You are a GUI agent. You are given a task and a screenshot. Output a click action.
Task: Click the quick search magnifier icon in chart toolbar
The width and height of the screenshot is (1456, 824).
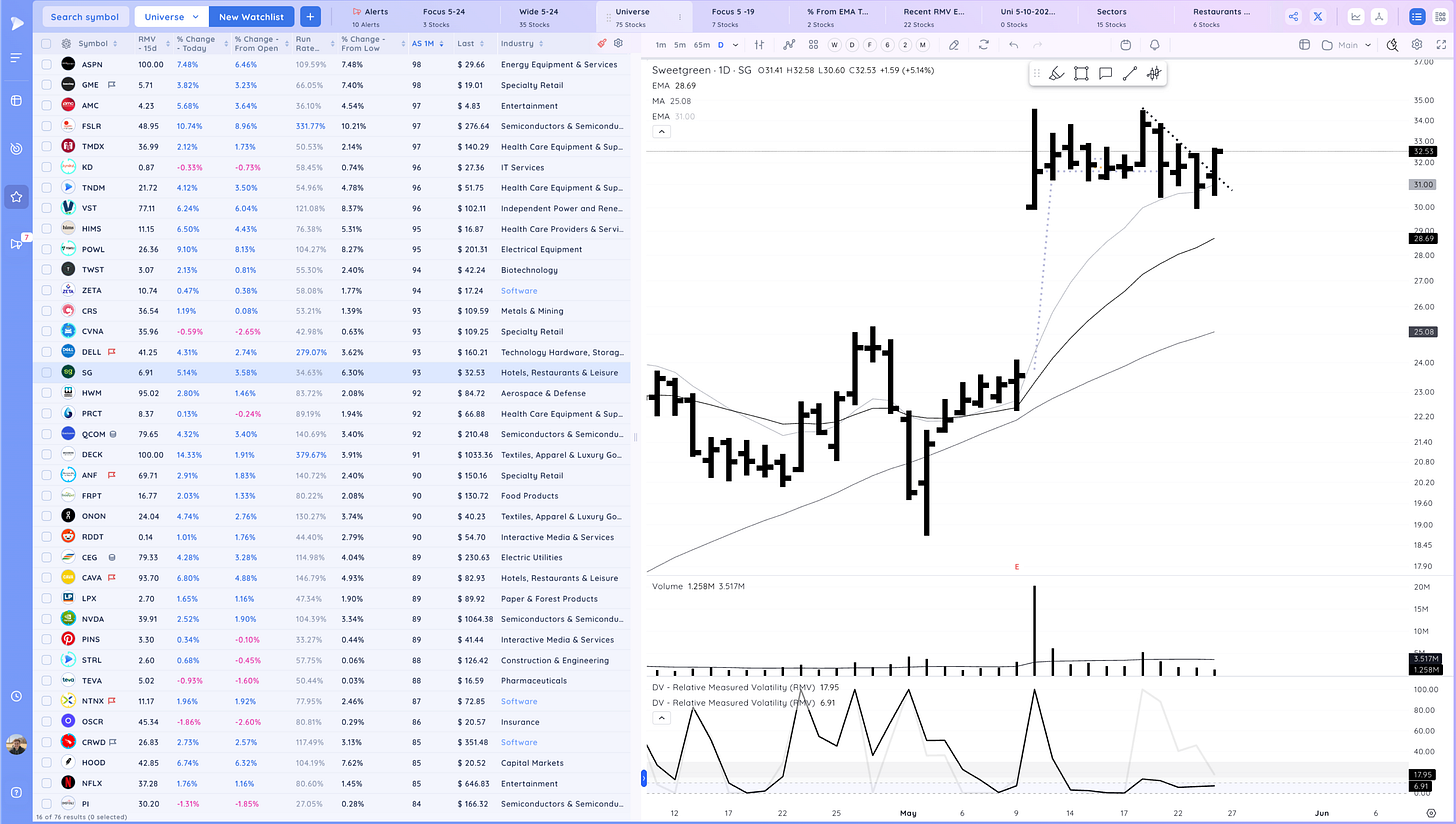pos(1394,44)
